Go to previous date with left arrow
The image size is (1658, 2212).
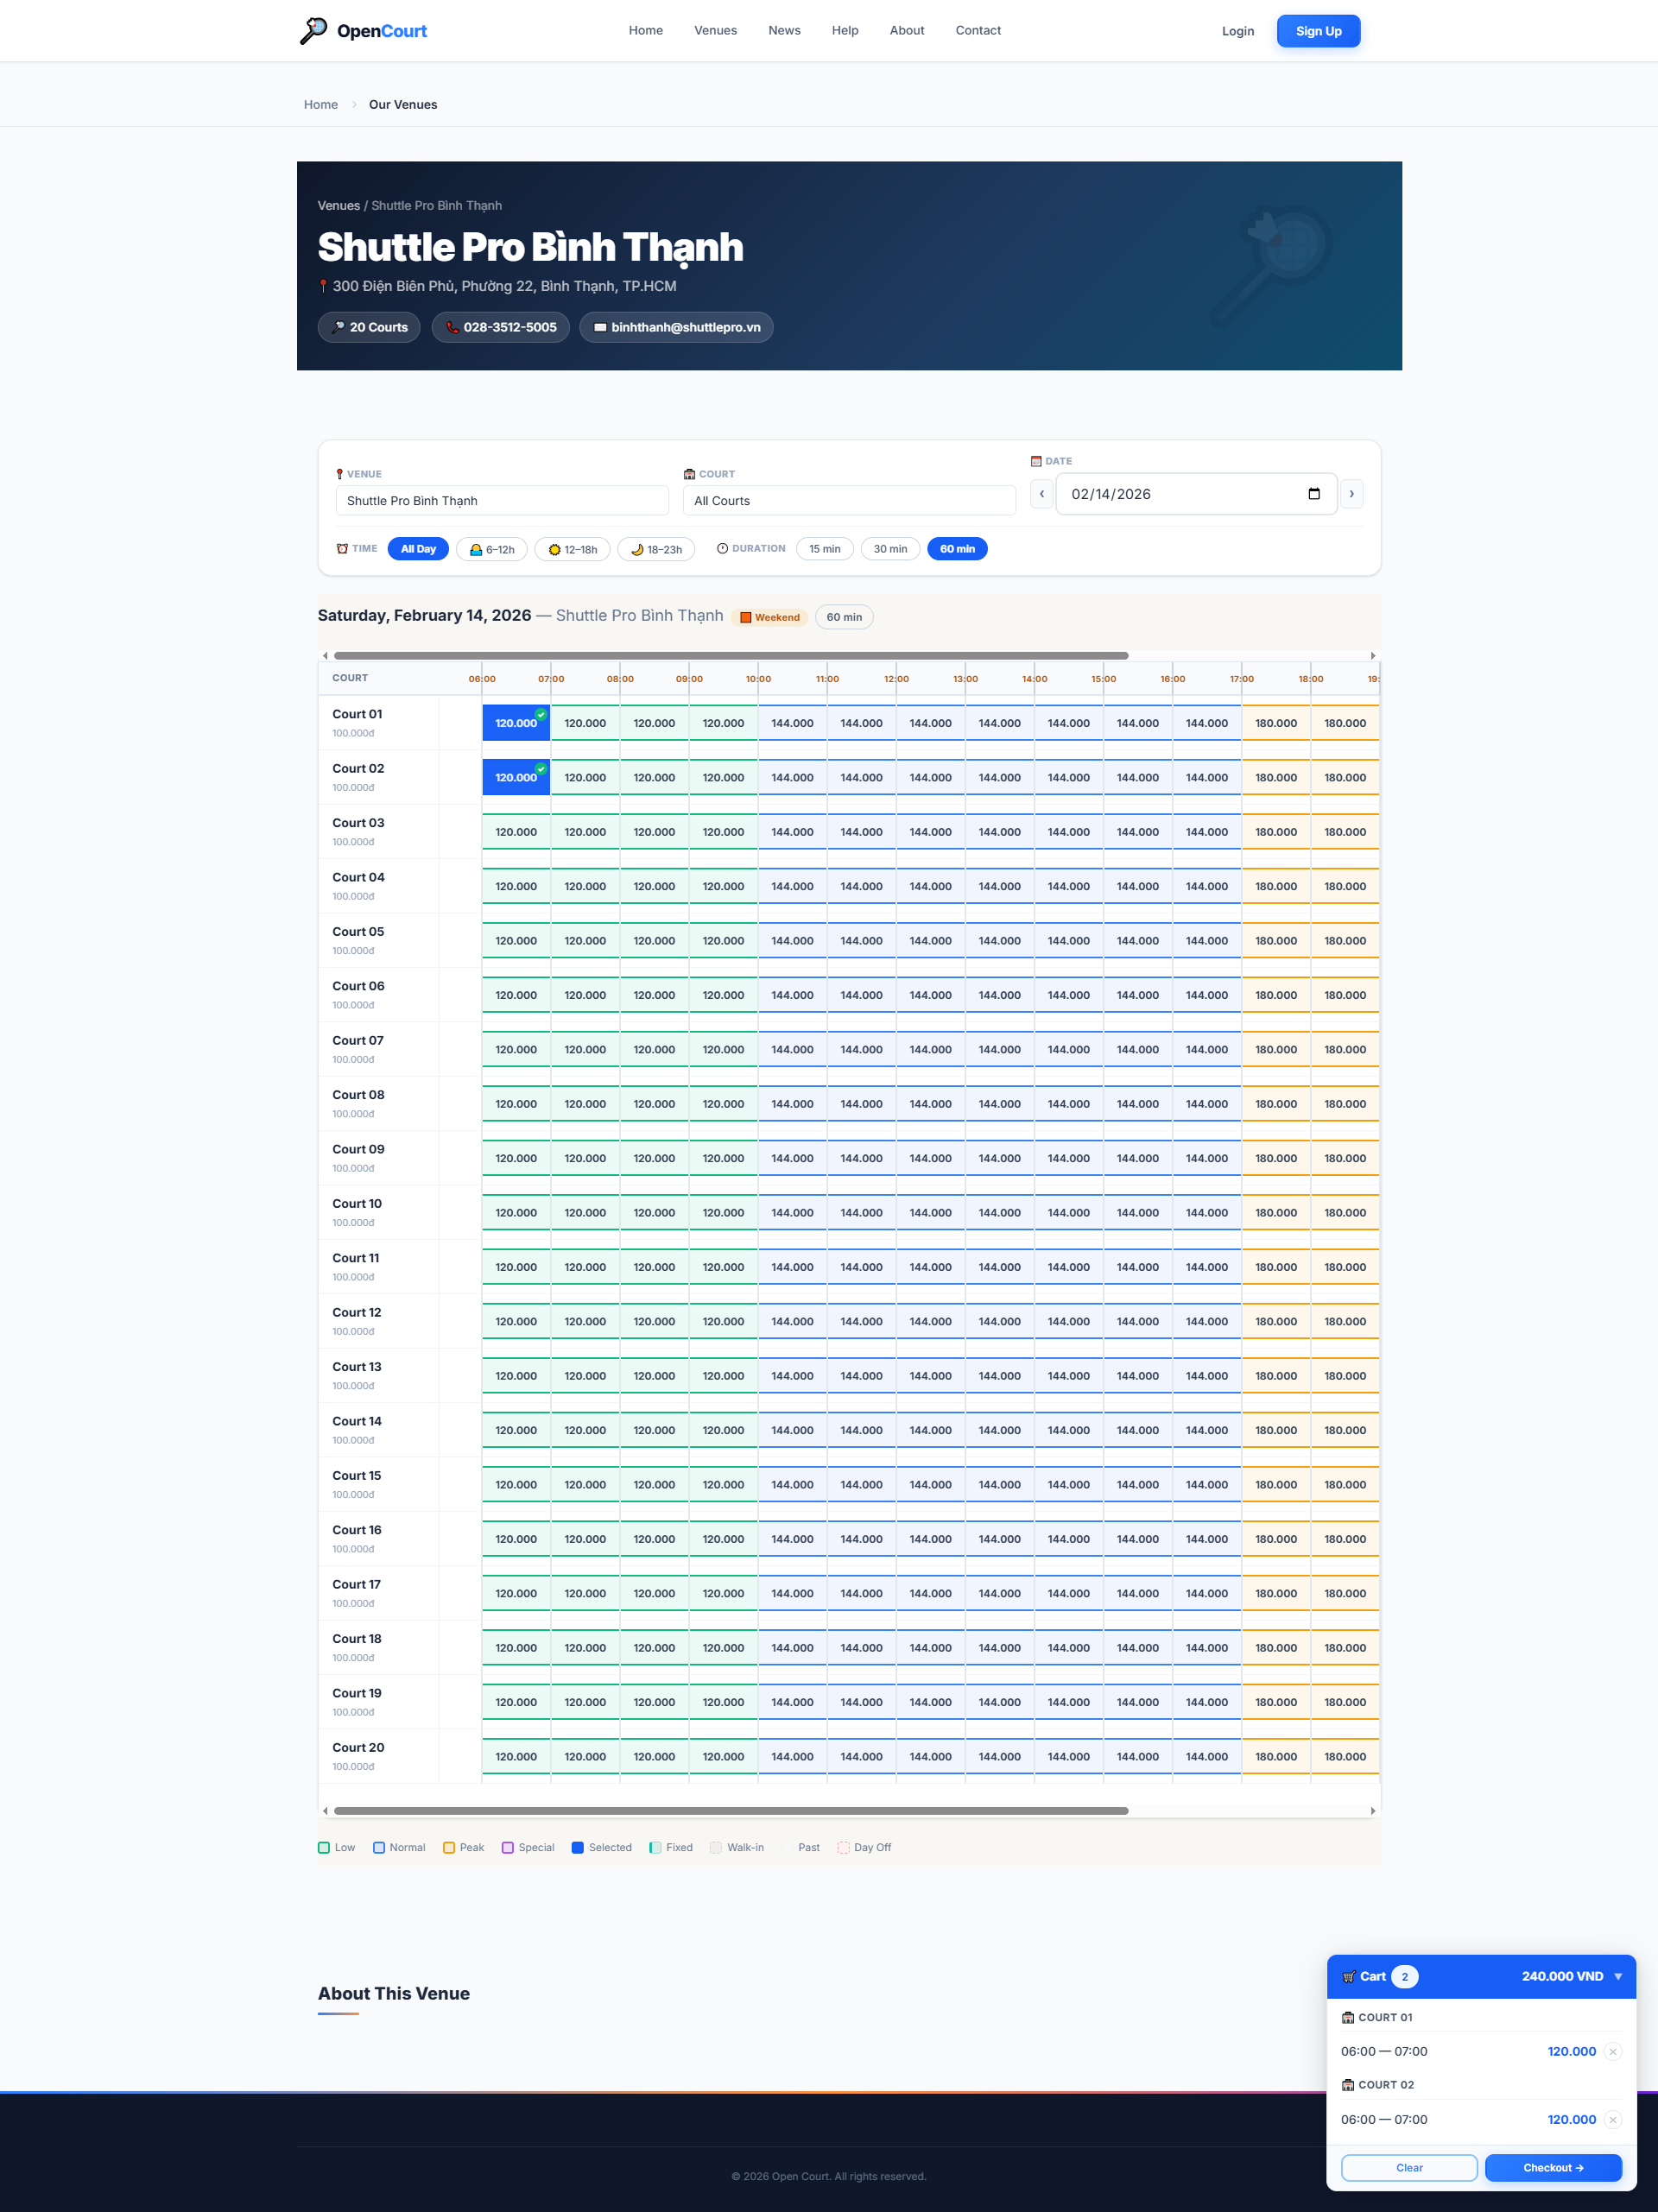point(1041,494)
